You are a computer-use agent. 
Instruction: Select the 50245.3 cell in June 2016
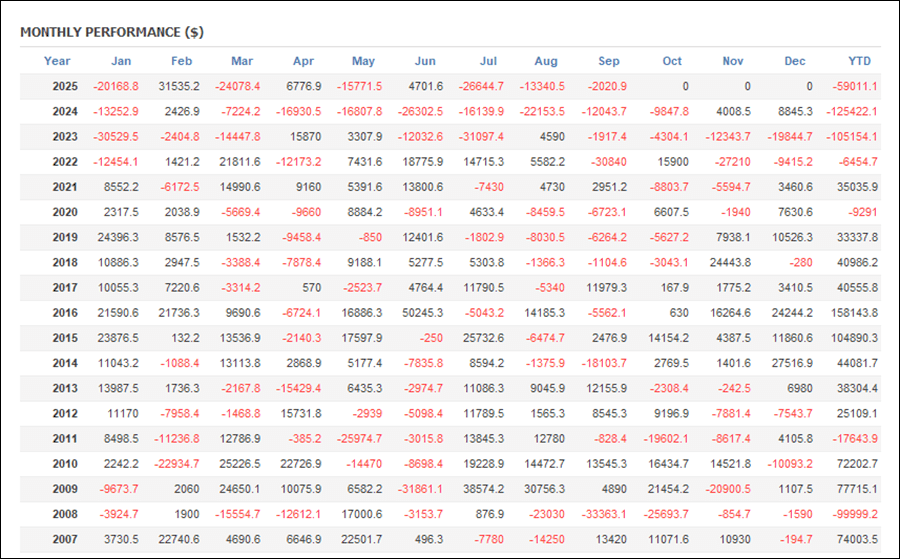(x=423, y=313)
